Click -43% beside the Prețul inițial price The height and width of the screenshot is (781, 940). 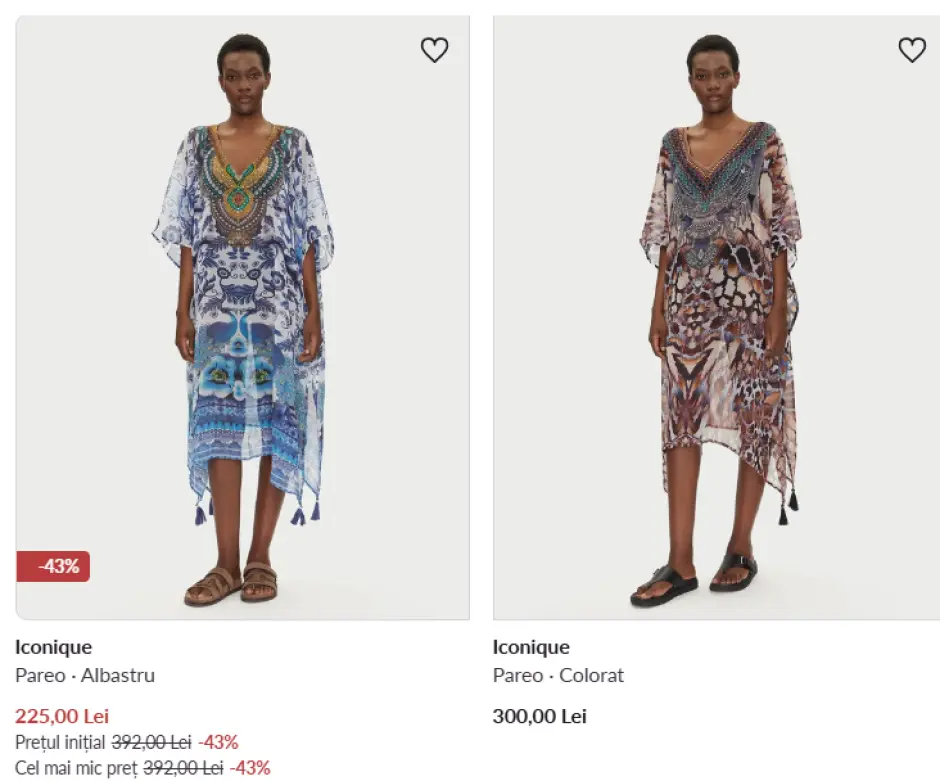coord(218,742)
